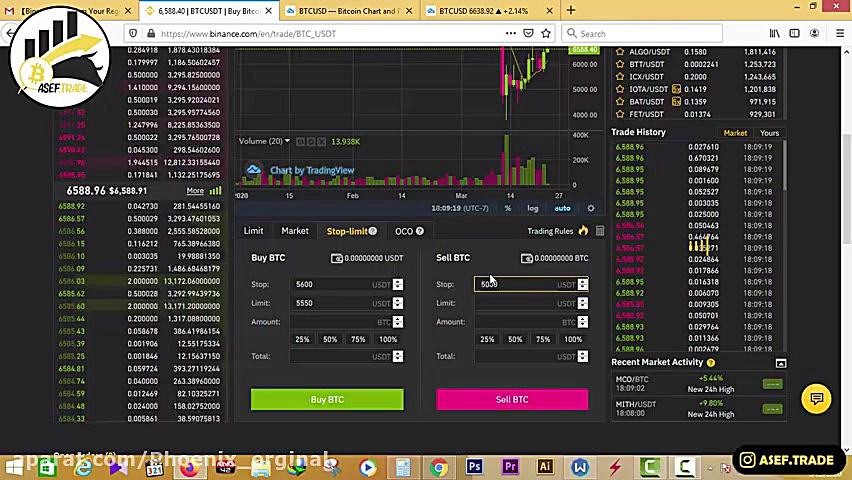Viewport: 852px width, 480px height.
Task: Set buy amount to 100%
Action: point(388,339)
